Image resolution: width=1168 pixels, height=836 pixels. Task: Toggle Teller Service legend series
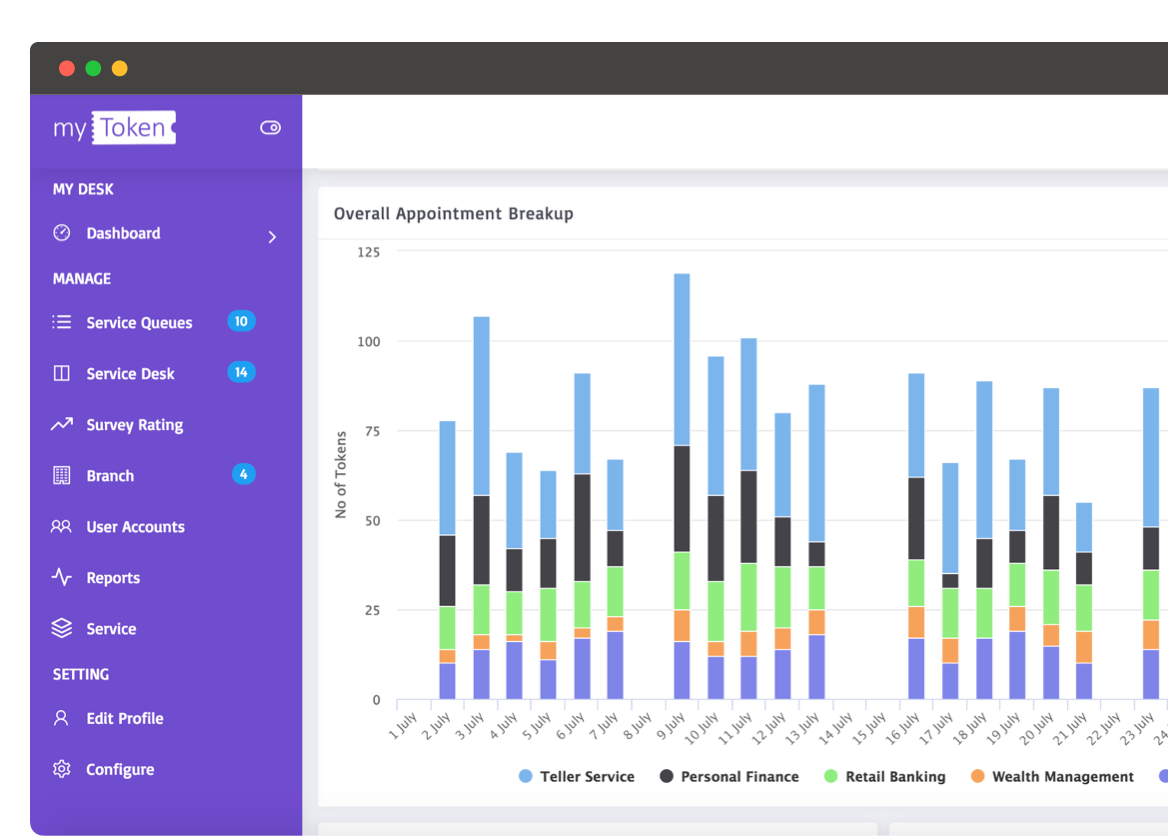coord(577,776)
